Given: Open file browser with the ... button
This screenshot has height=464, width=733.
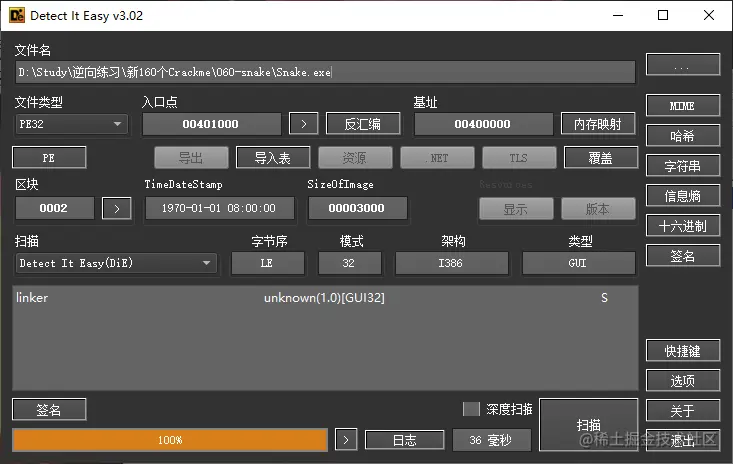Looking at the screenshot, I should coord(683,64).
